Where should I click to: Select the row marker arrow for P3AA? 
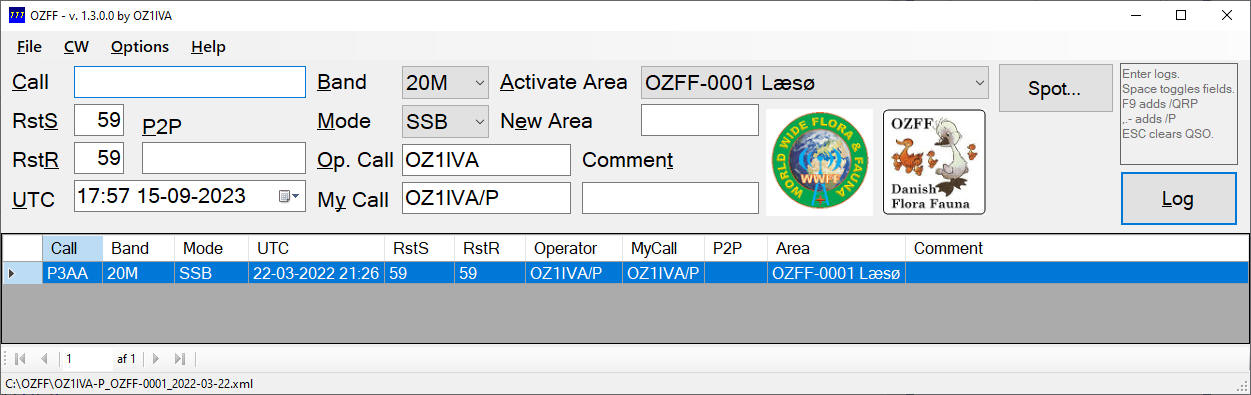(12, 273)
